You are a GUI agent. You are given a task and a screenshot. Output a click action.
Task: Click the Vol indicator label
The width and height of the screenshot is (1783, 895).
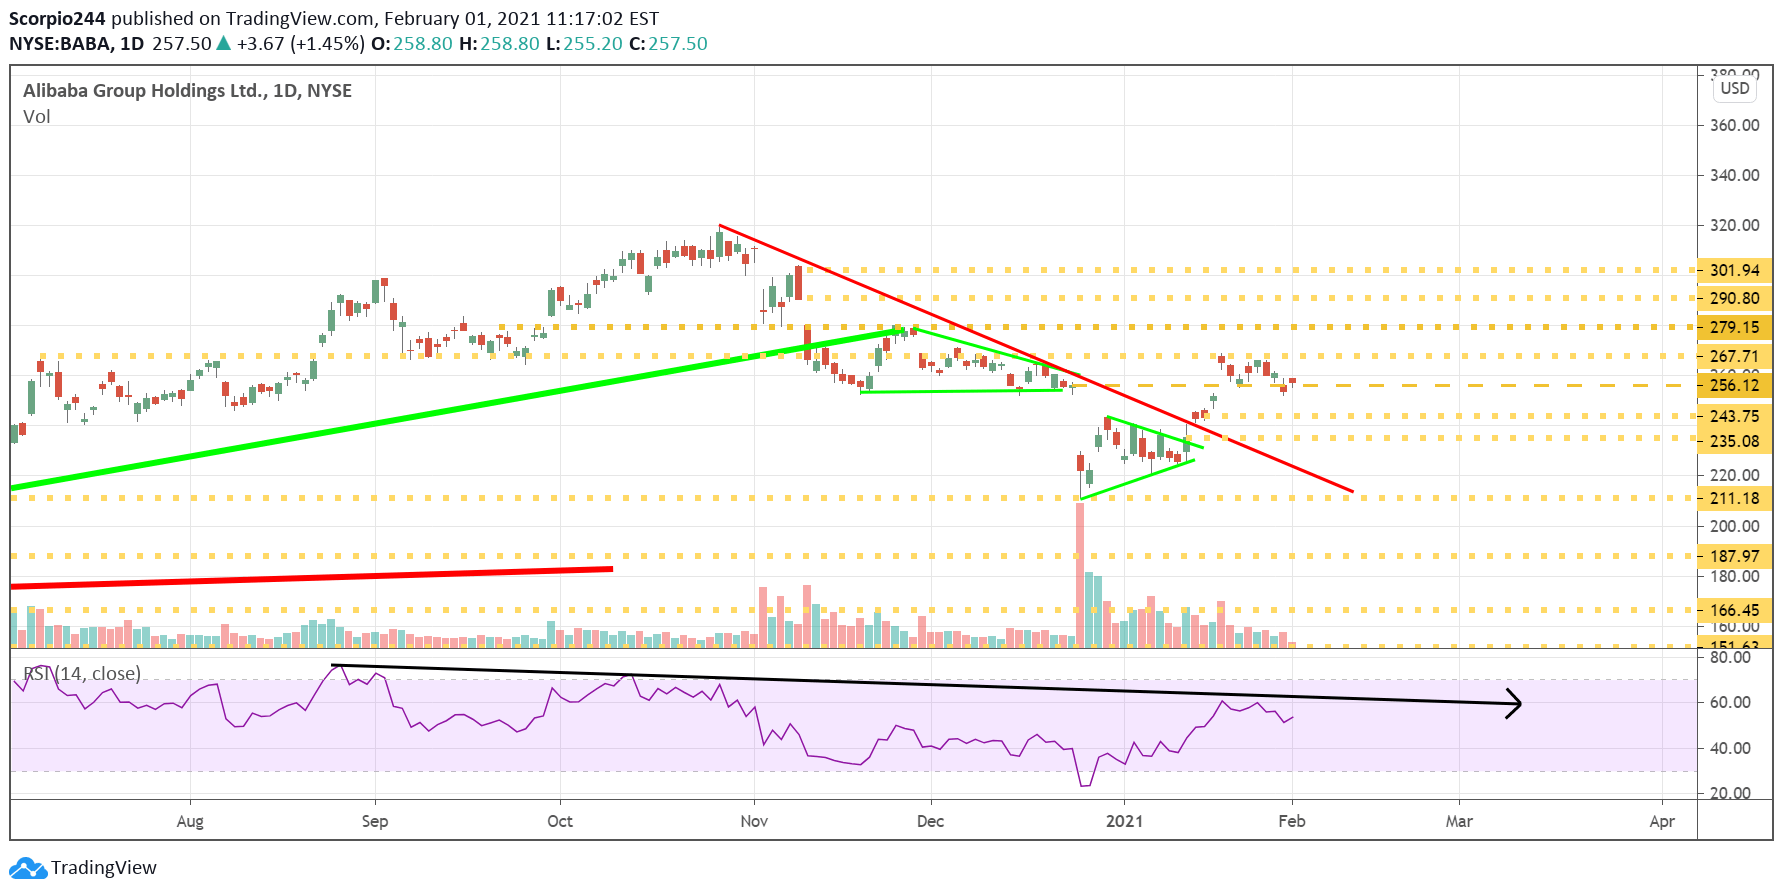pos(36,117)
